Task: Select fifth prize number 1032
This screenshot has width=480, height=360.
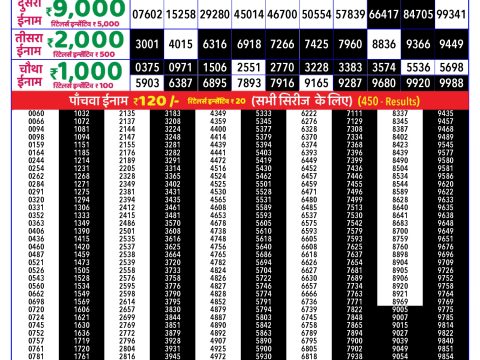Action: tap(82, 113)
